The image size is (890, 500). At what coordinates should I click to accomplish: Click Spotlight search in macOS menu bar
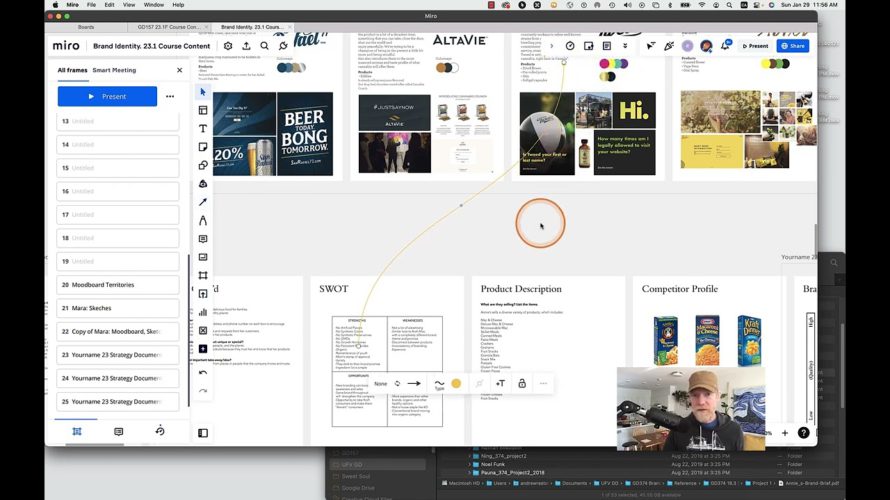[729, 5]
